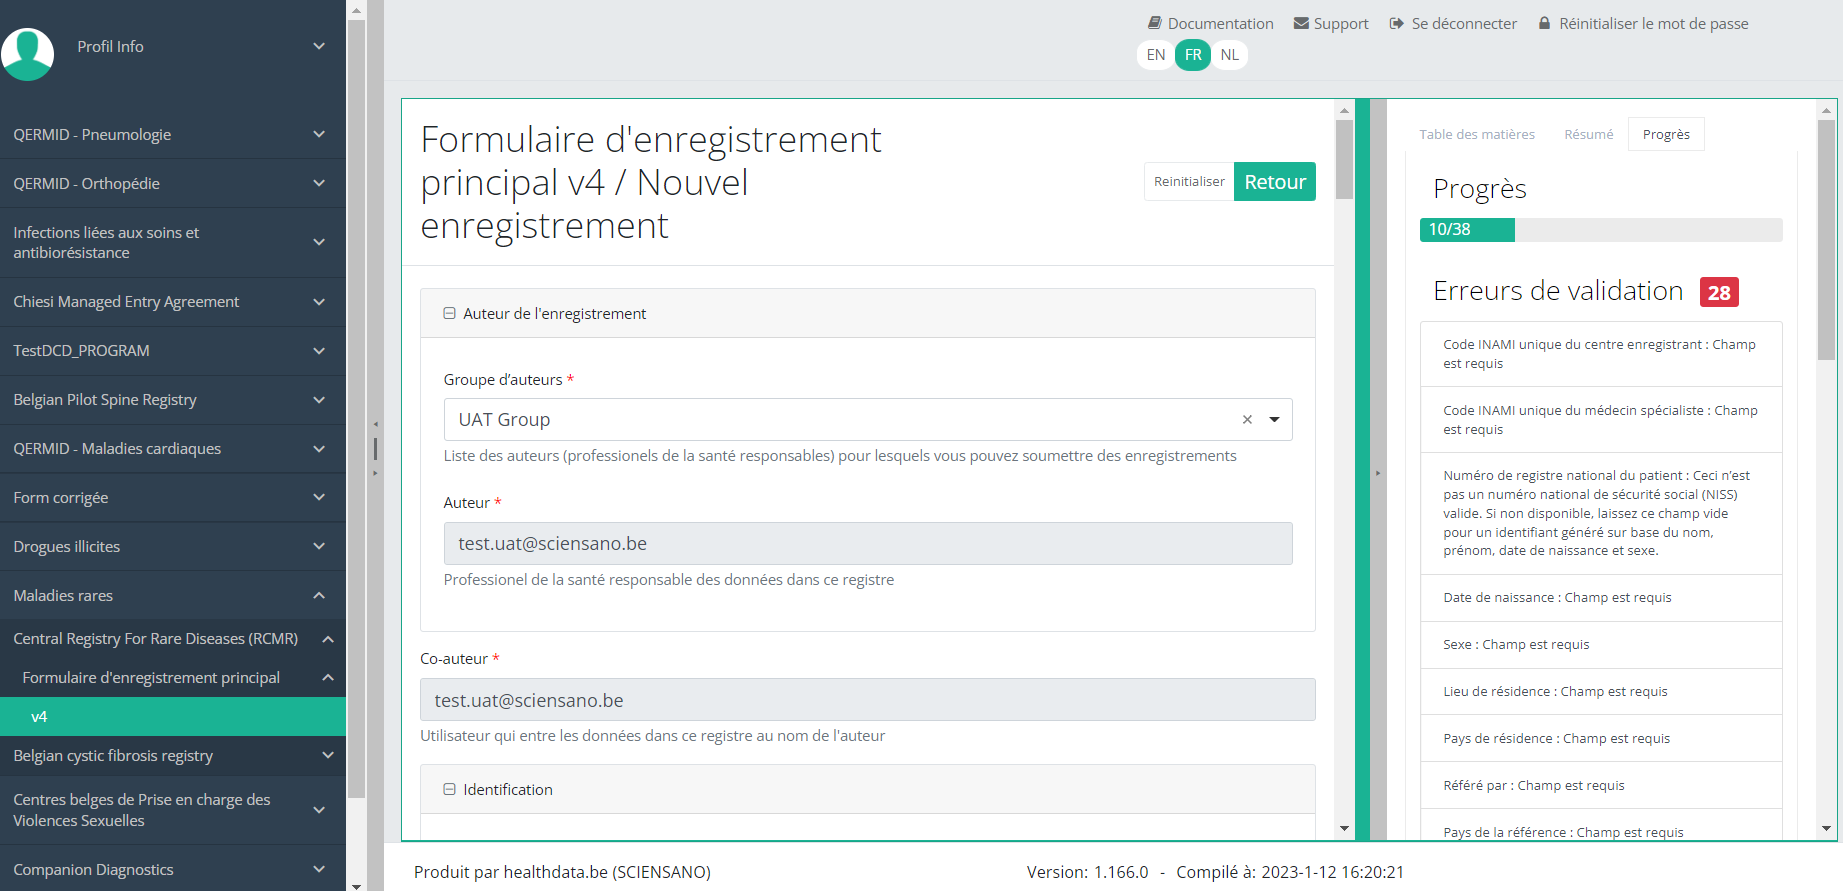Click the Reinitialiser button
Viewport: 1843px width, 891px height.
tap(1188, 182)
